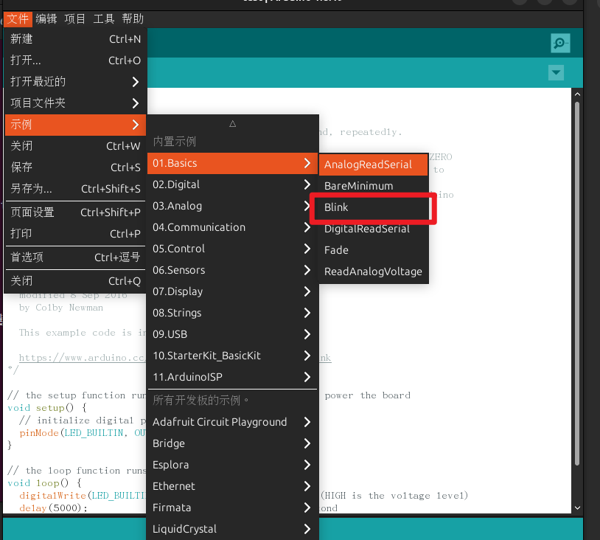Choose the BareMinimum example

click(x=359, y=186)
